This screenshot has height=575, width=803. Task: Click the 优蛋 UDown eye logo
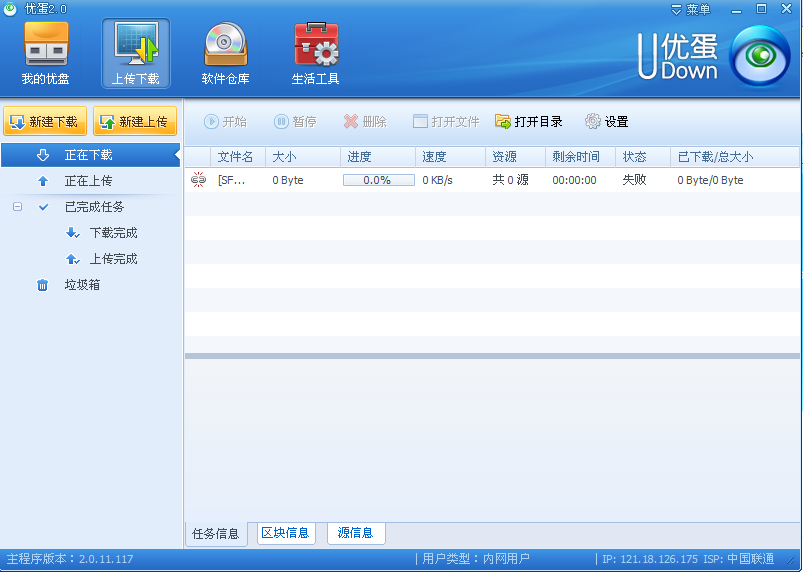759,56
